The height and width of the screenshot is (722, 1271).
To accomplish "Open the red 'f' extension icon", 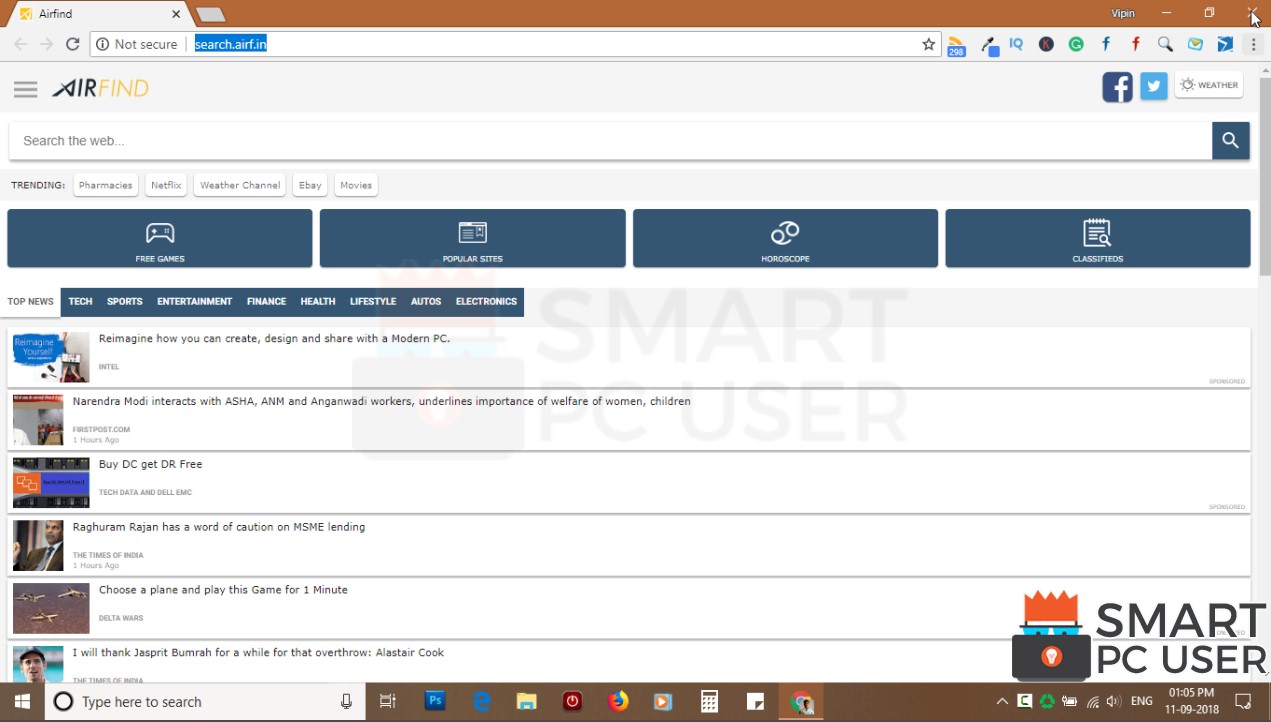I will pyautogui.click(x=1136, y=44).
